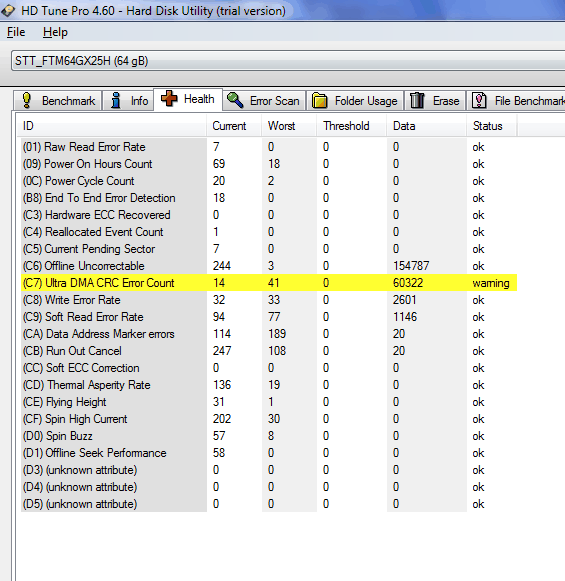Select the Offline Uncorrectable row
The width and height of the screenshot is (565, 581).
pos(269,266)
